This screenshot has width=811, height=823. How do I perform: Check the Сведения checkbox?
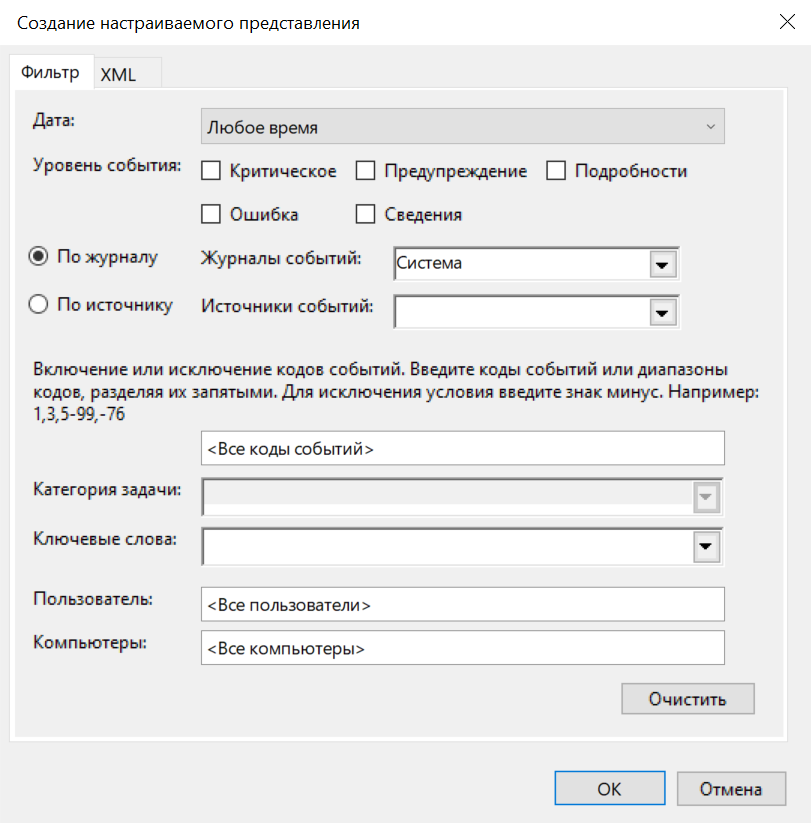click(x=366, y=214)
